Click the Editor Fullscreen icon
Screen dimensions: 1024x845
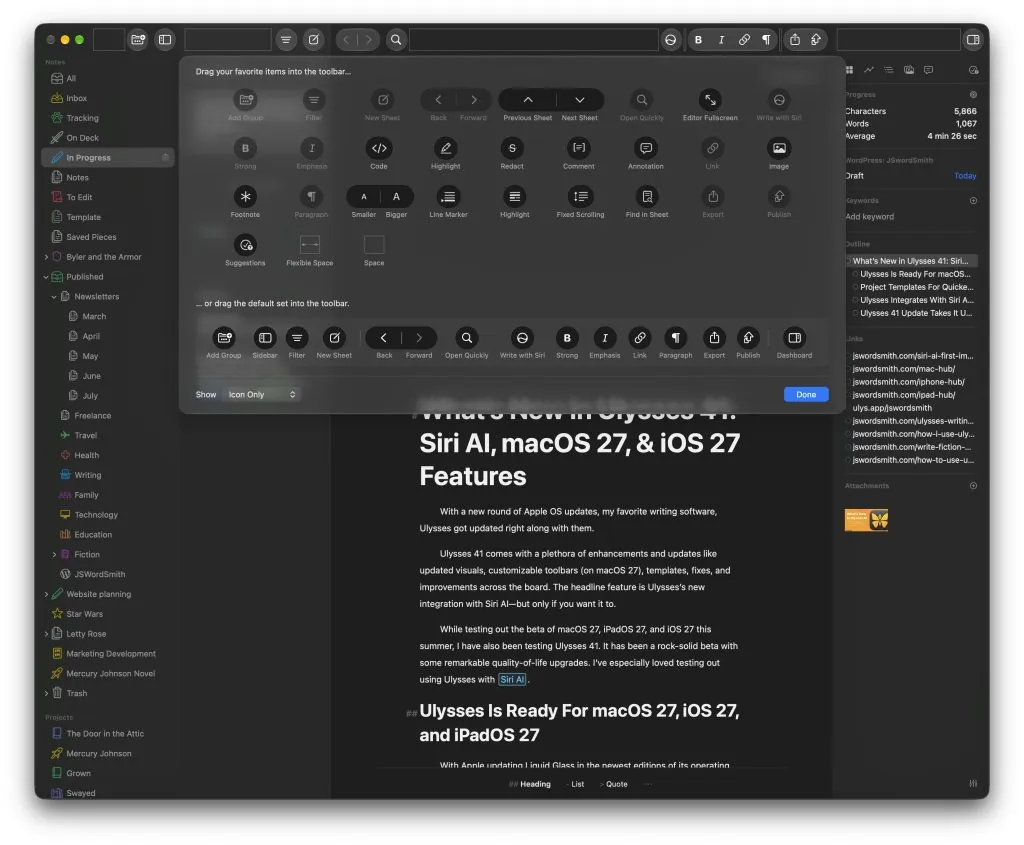coord(710,100)
